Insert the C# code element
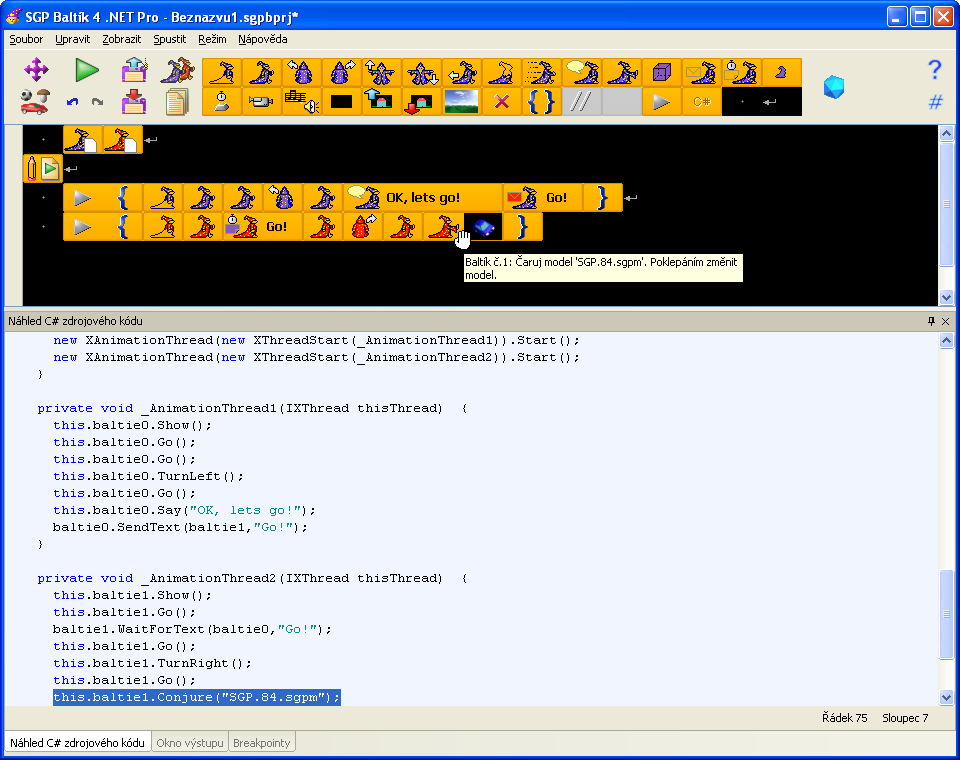The width and height of the screenshot is (960, 760). [x=702, y=102]
